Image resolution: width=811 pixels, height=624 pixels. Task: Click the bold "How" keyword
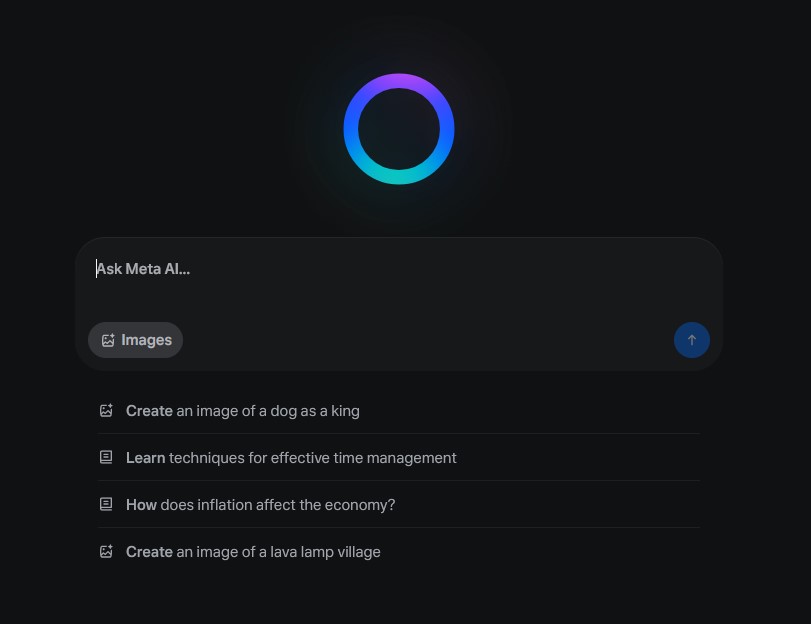coord(141,505)
